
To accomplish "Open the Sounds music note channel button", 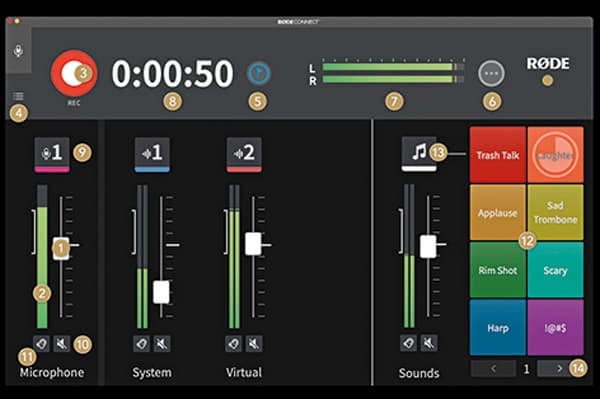I will pyautogui.click(x=419, y=154).
